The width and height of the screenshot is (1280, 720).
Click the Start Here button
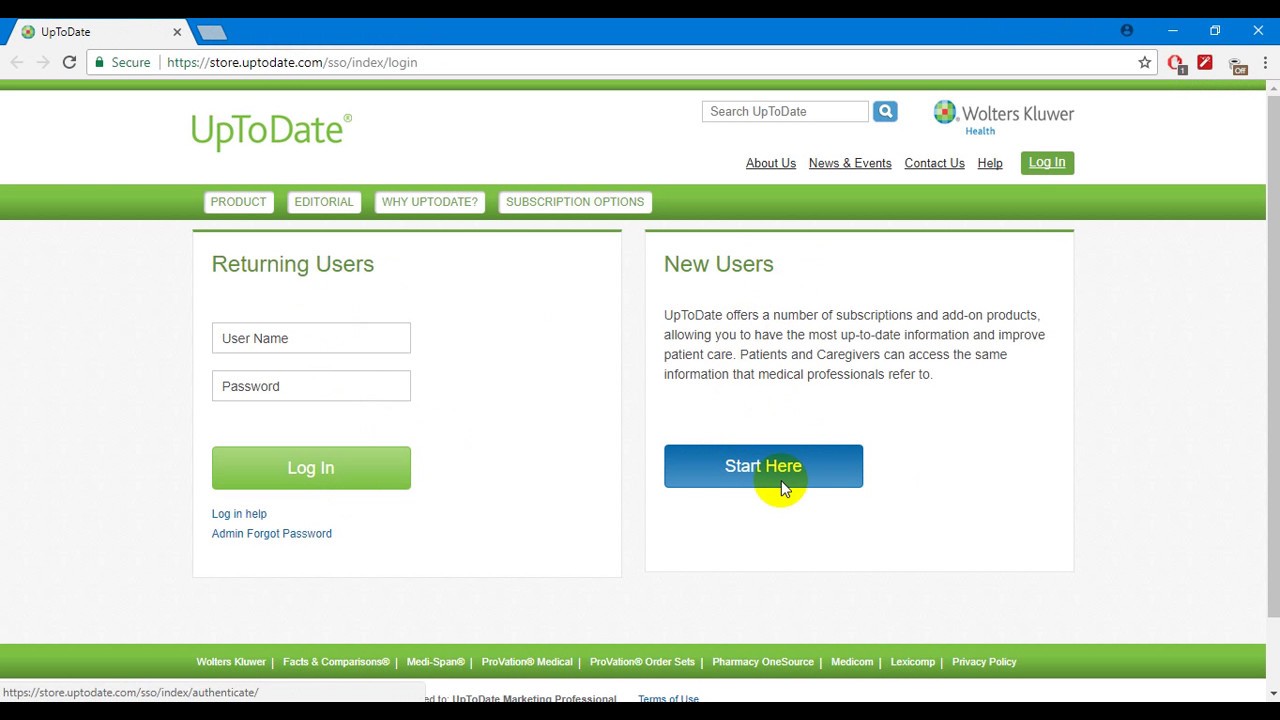point(763,466)
